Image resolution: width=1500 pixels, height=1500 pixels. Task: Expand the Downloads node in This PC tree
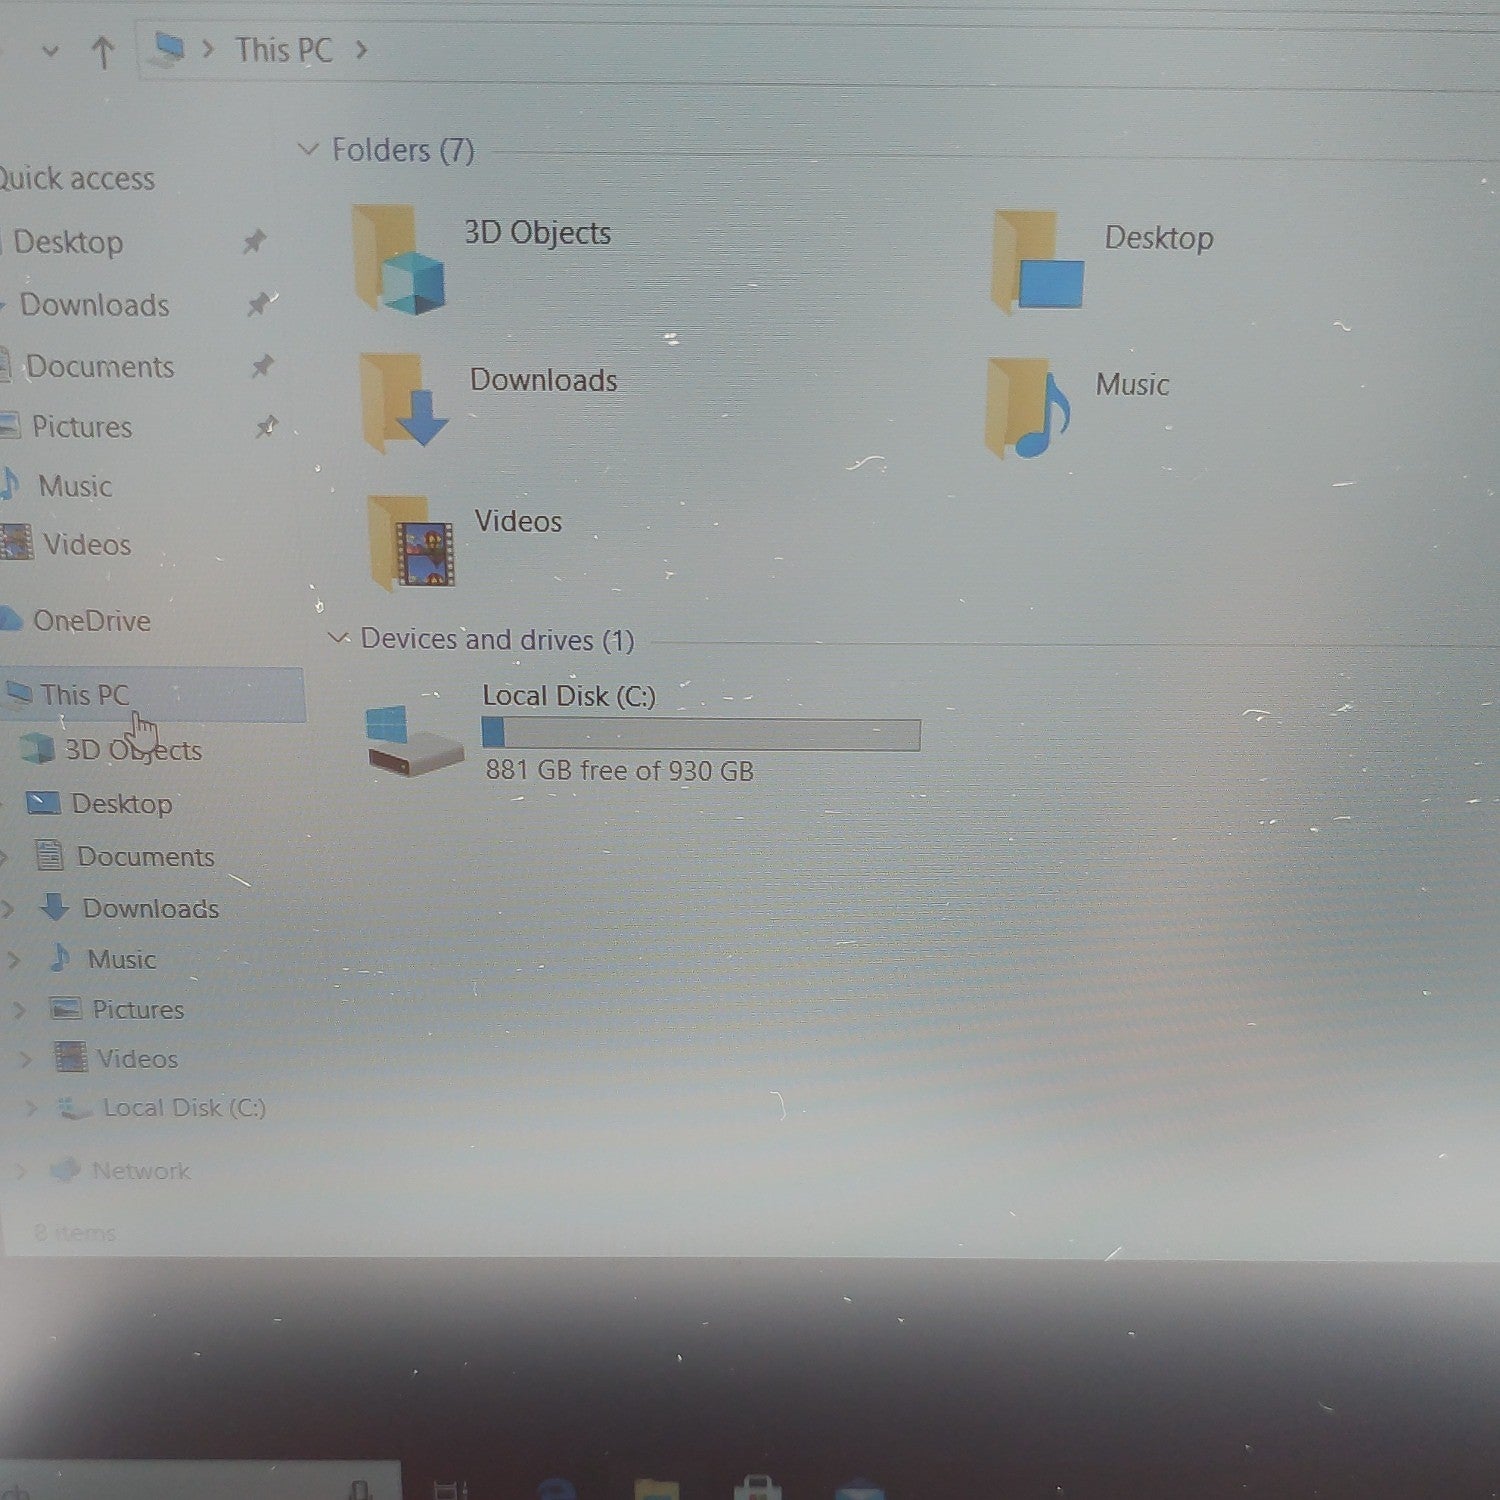(x=8, y=908)
